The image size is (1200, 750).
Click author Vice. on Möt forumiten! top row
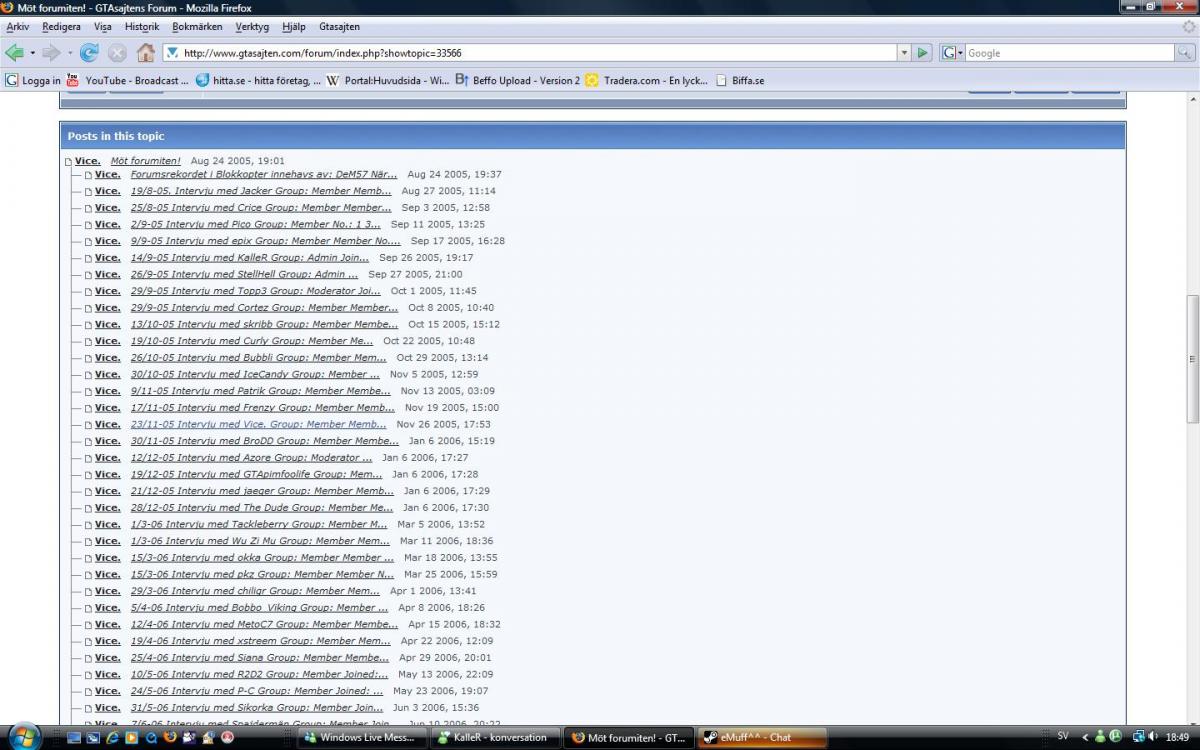coord(88,161)
